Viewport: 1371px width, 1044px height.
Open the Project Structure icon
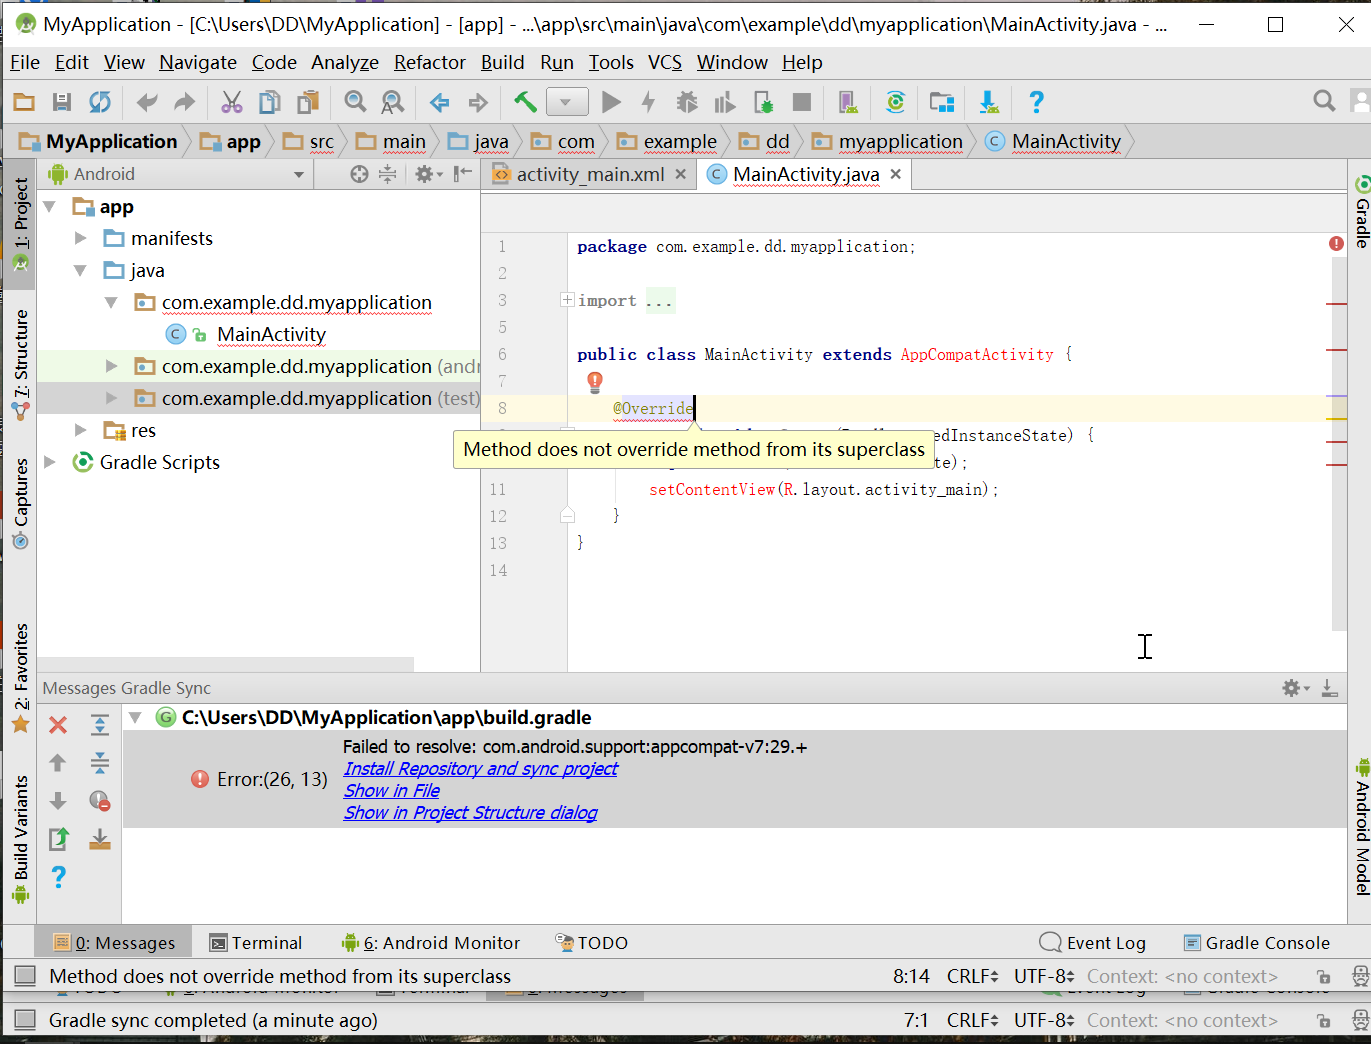pyautogui.click(x=942, y=101)
